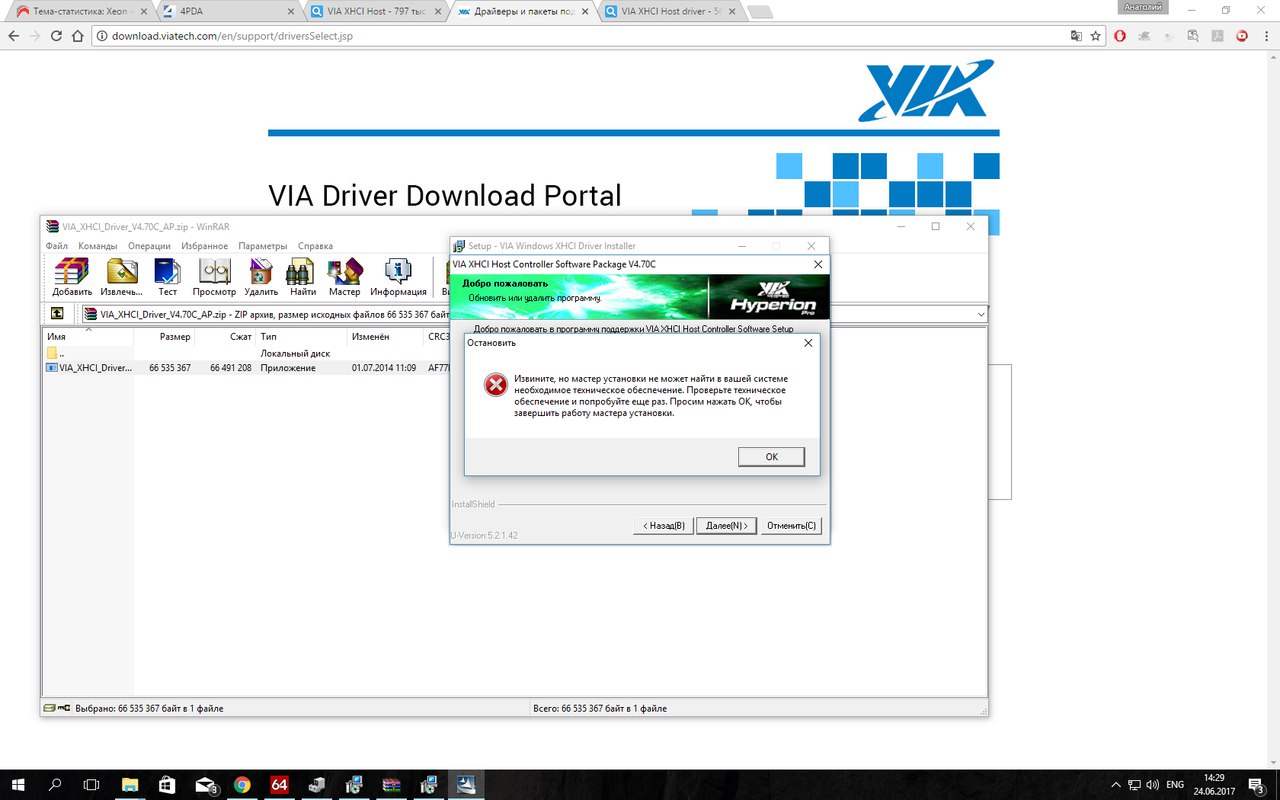The height and width of the screenshot is (800, 1280).
Task: Go back in the Chrome browser
Action: pos(13,36)
